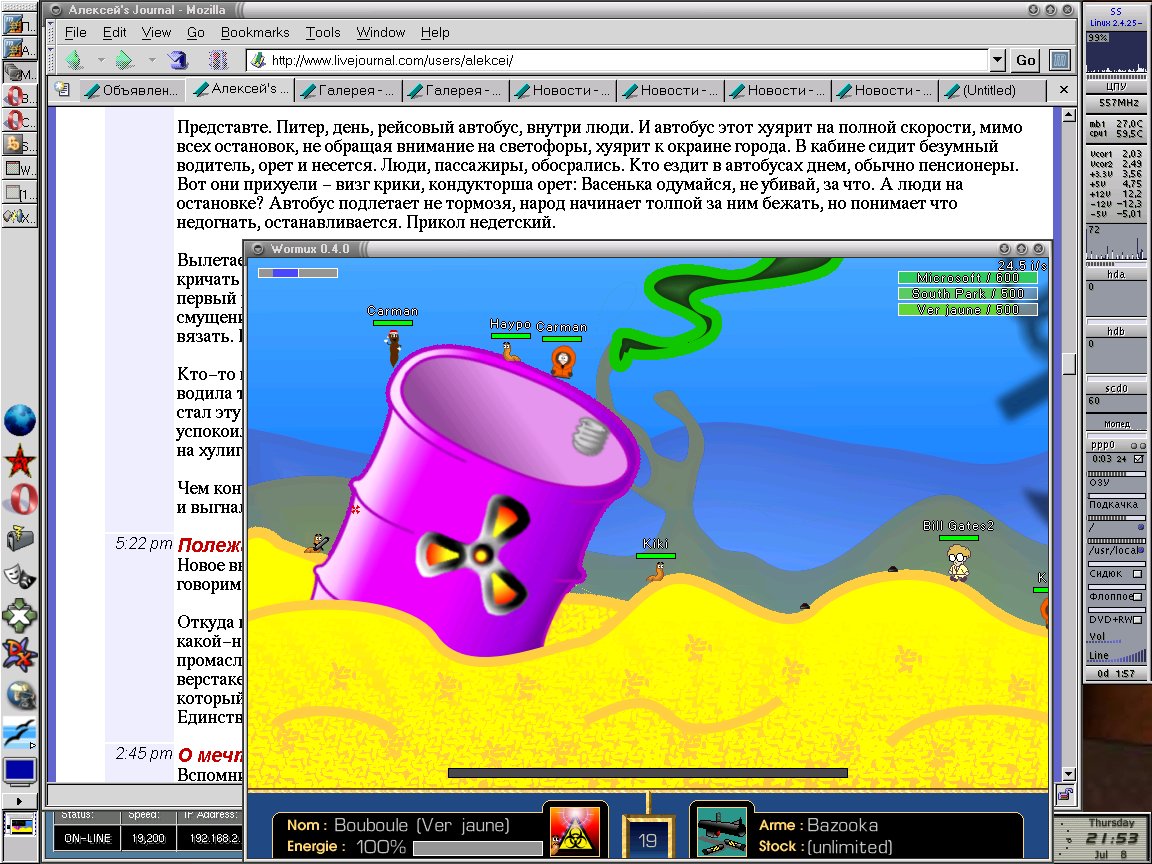Click the / filesystem indicator dot
Screen dimensions: 1152x864
point(1140,528)
